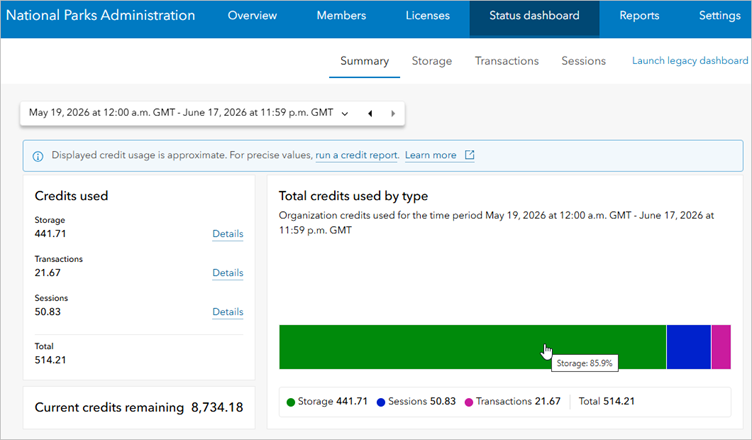
Task: Select the Status dashboard tab
Action: point(534,18)
